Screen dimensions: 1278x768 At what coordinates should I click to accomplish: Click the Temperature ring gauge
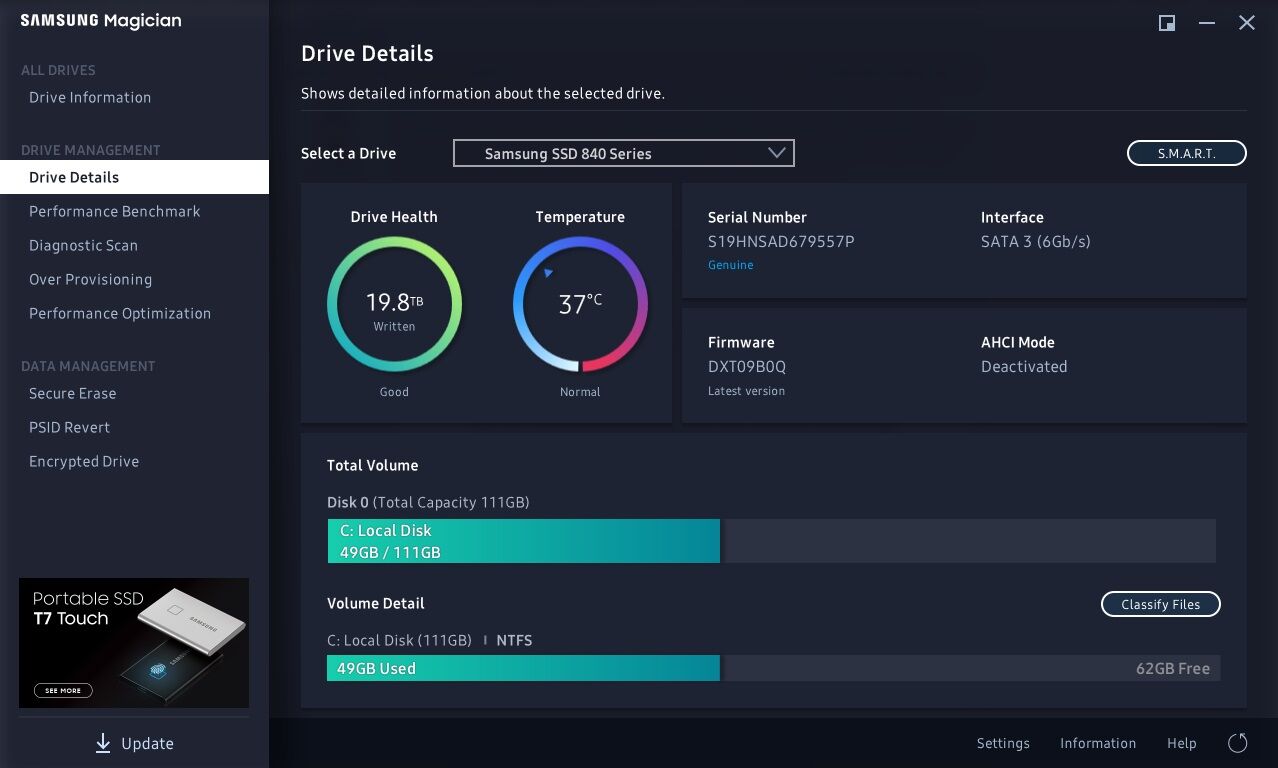[580, 304]
